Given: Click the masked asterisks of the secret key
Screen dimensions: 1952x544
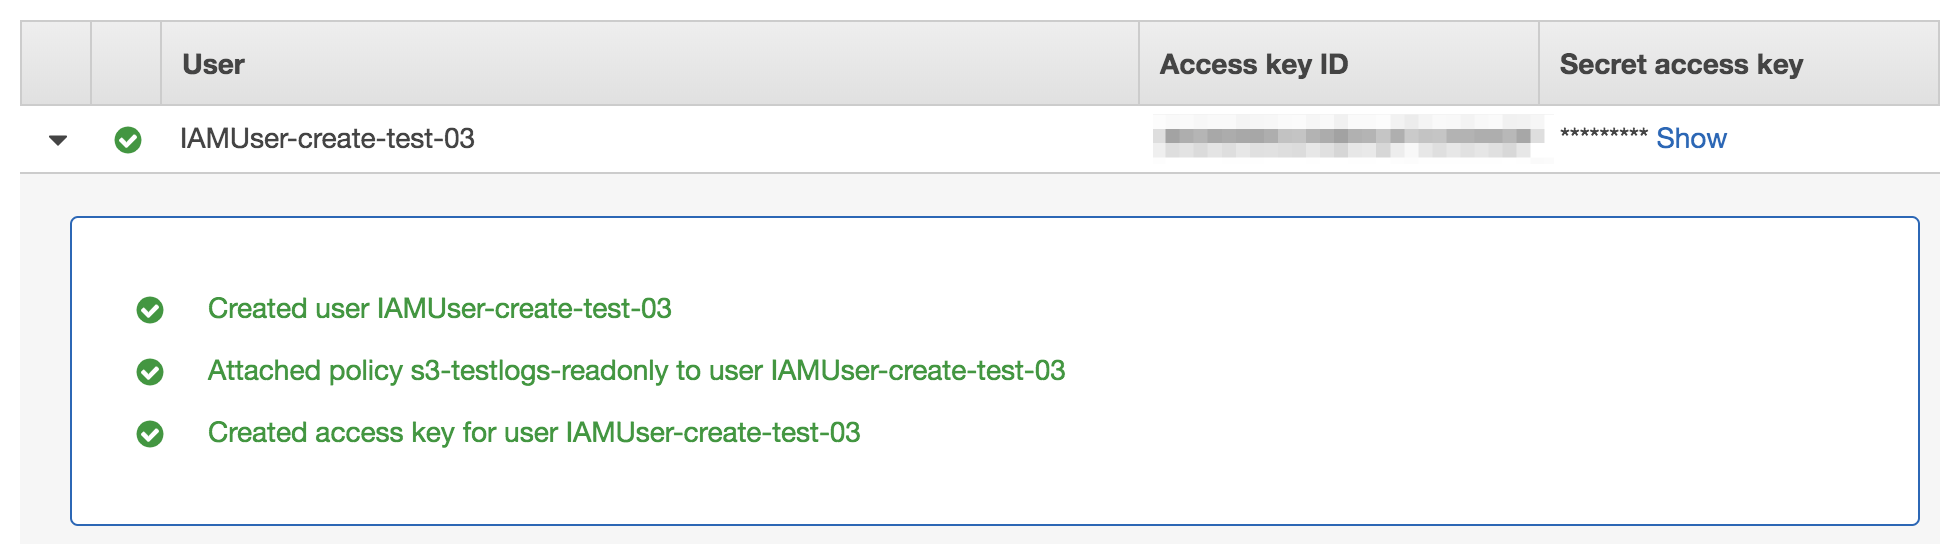Looking at the screenshot, I should (x=1603, y=135).
